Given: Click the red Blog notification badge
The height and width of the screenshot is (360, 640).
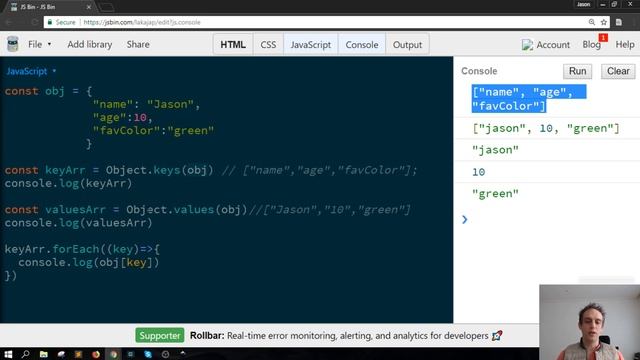Looking at the screenshot, I should coord(603,38).
